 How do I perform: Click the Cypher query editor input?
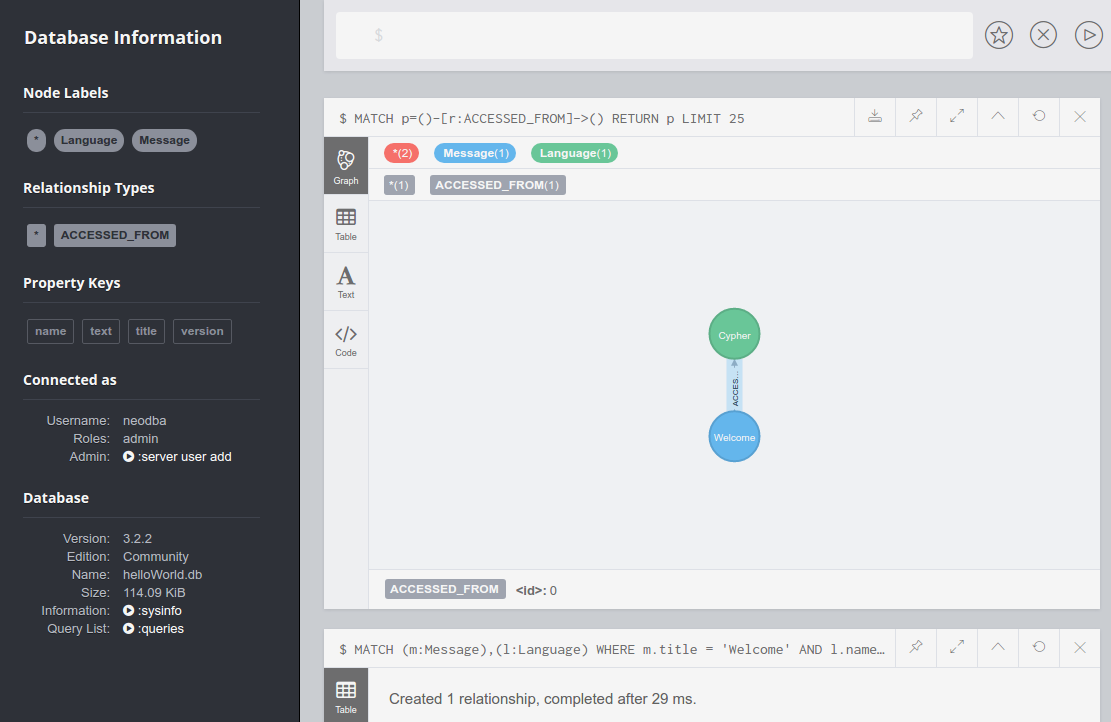(x=654, y=35)
